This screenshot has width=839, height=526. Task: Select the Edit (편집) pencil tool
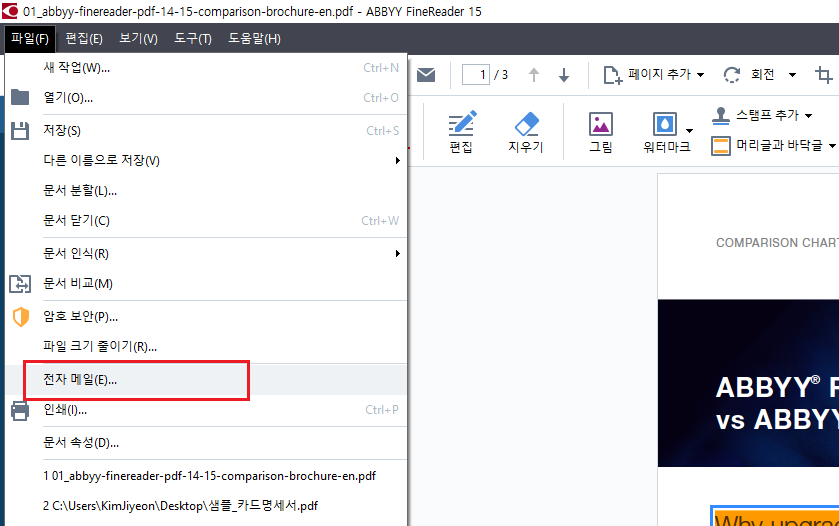(x=461, y=132)
